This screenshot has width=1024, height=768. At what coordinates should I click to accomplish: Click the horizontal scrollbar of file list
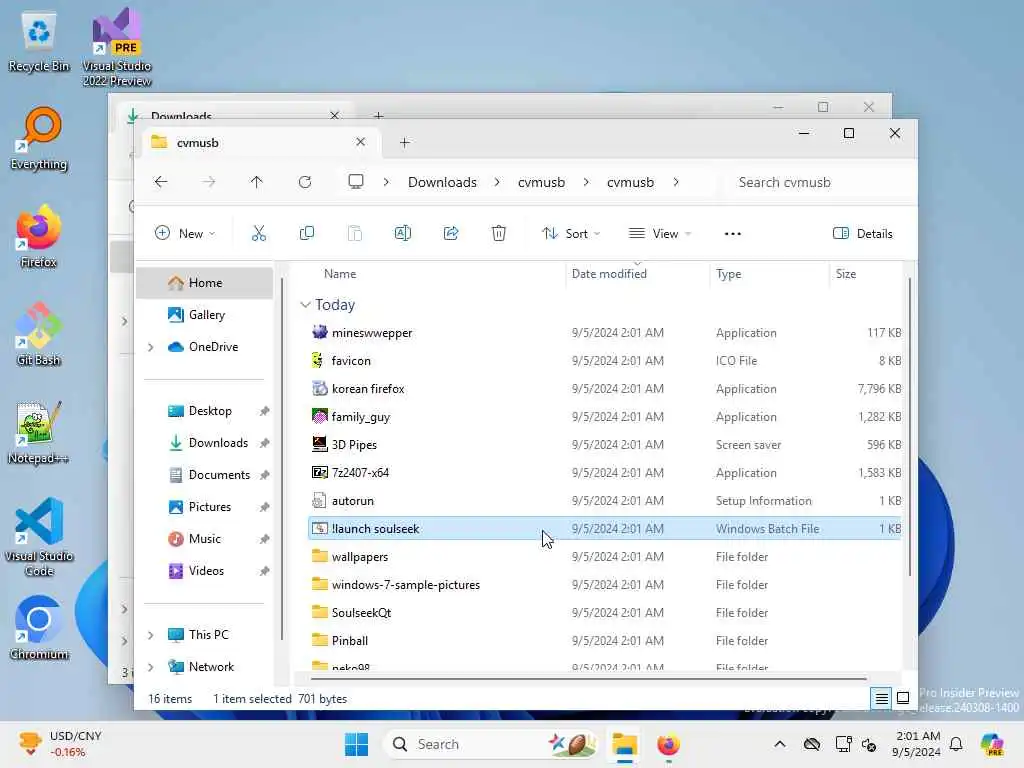click(588, 679)
